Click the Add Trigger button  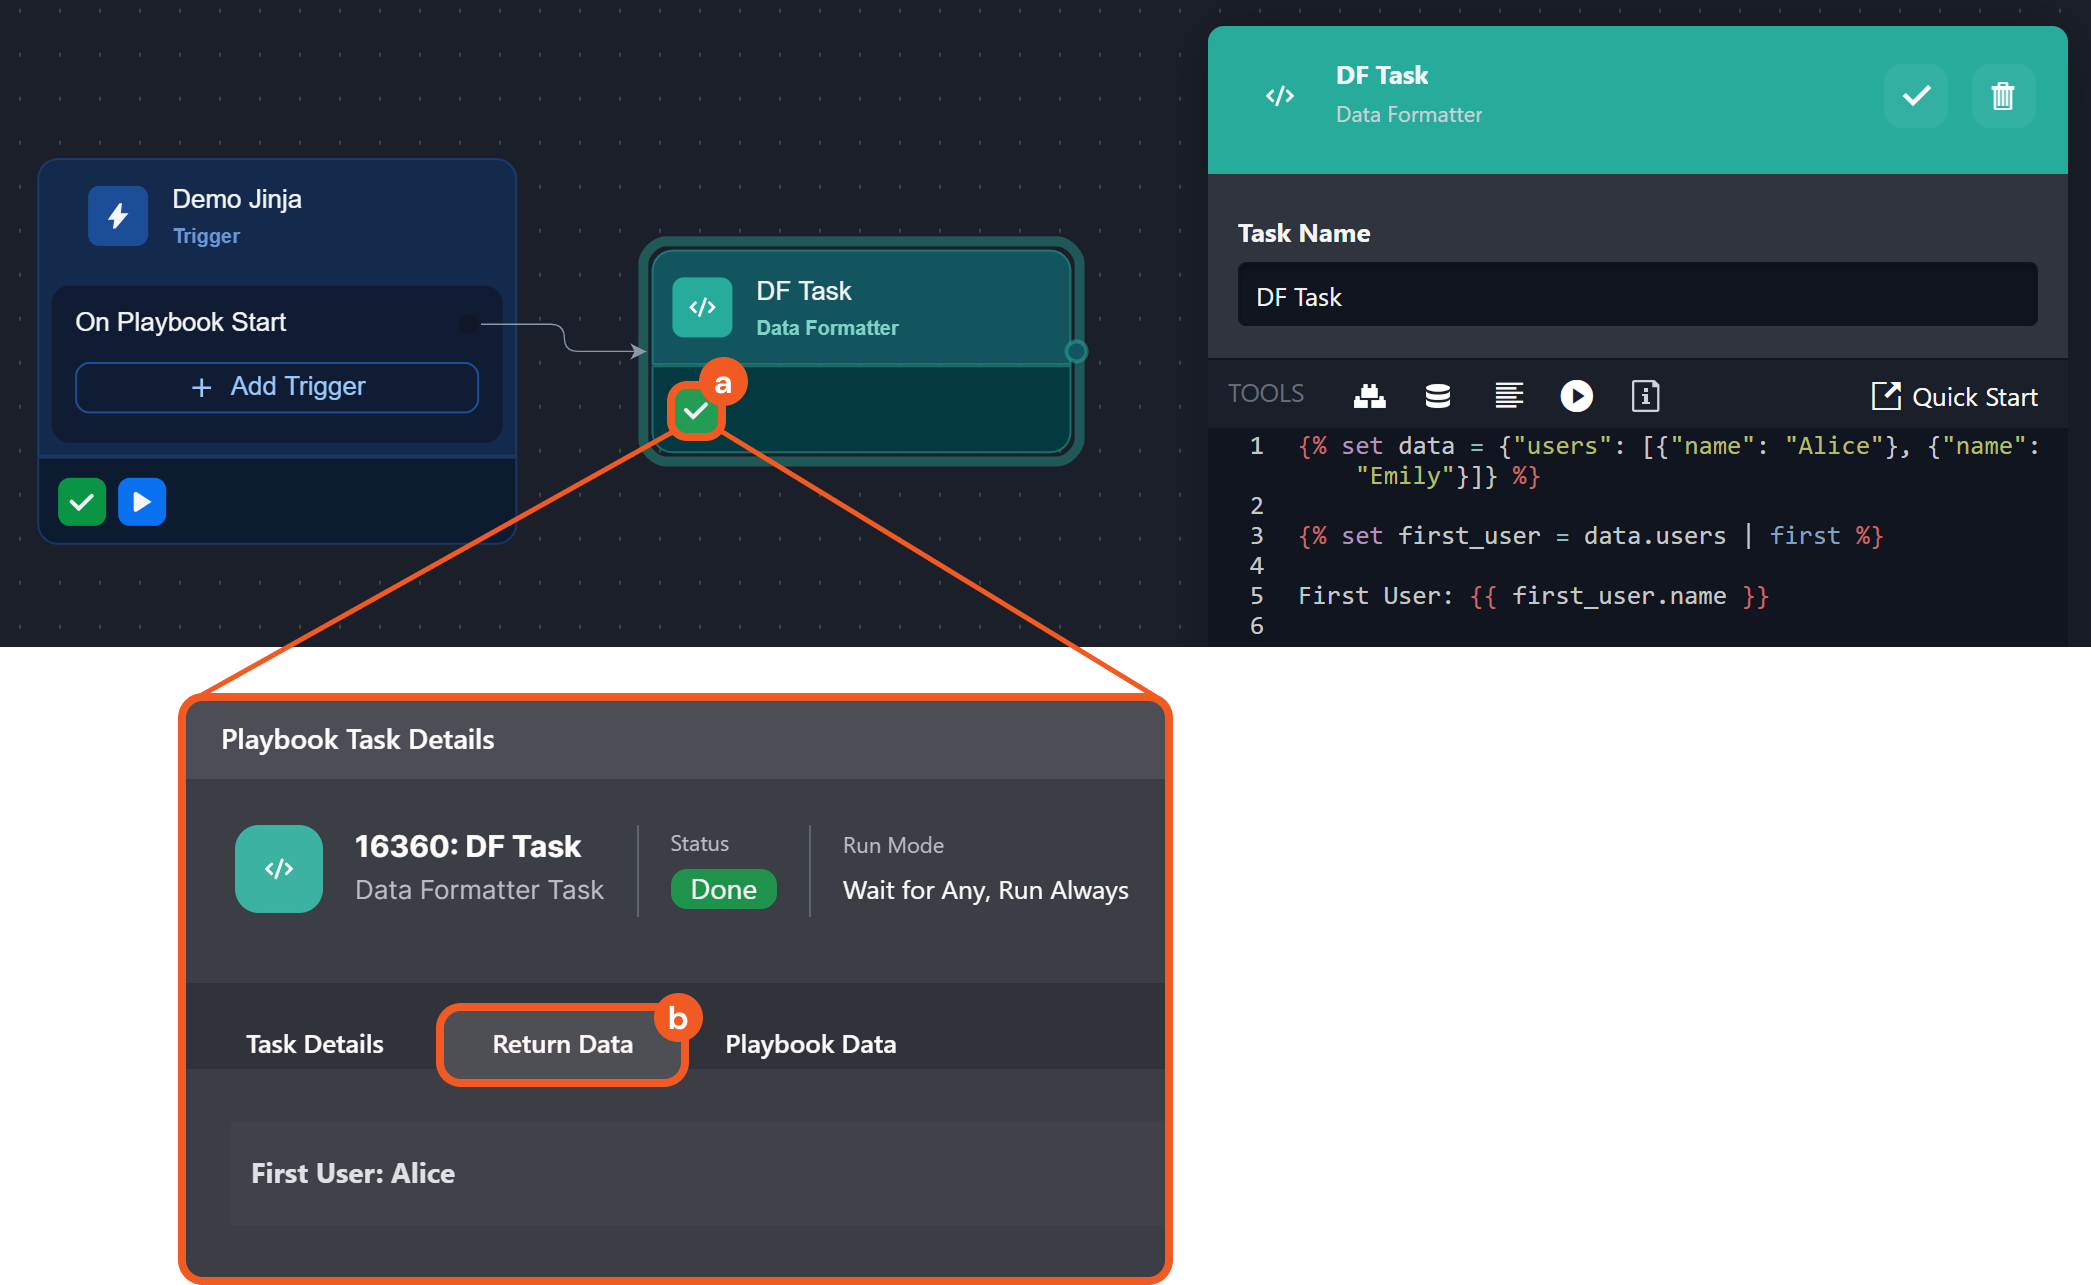point(277,387)
